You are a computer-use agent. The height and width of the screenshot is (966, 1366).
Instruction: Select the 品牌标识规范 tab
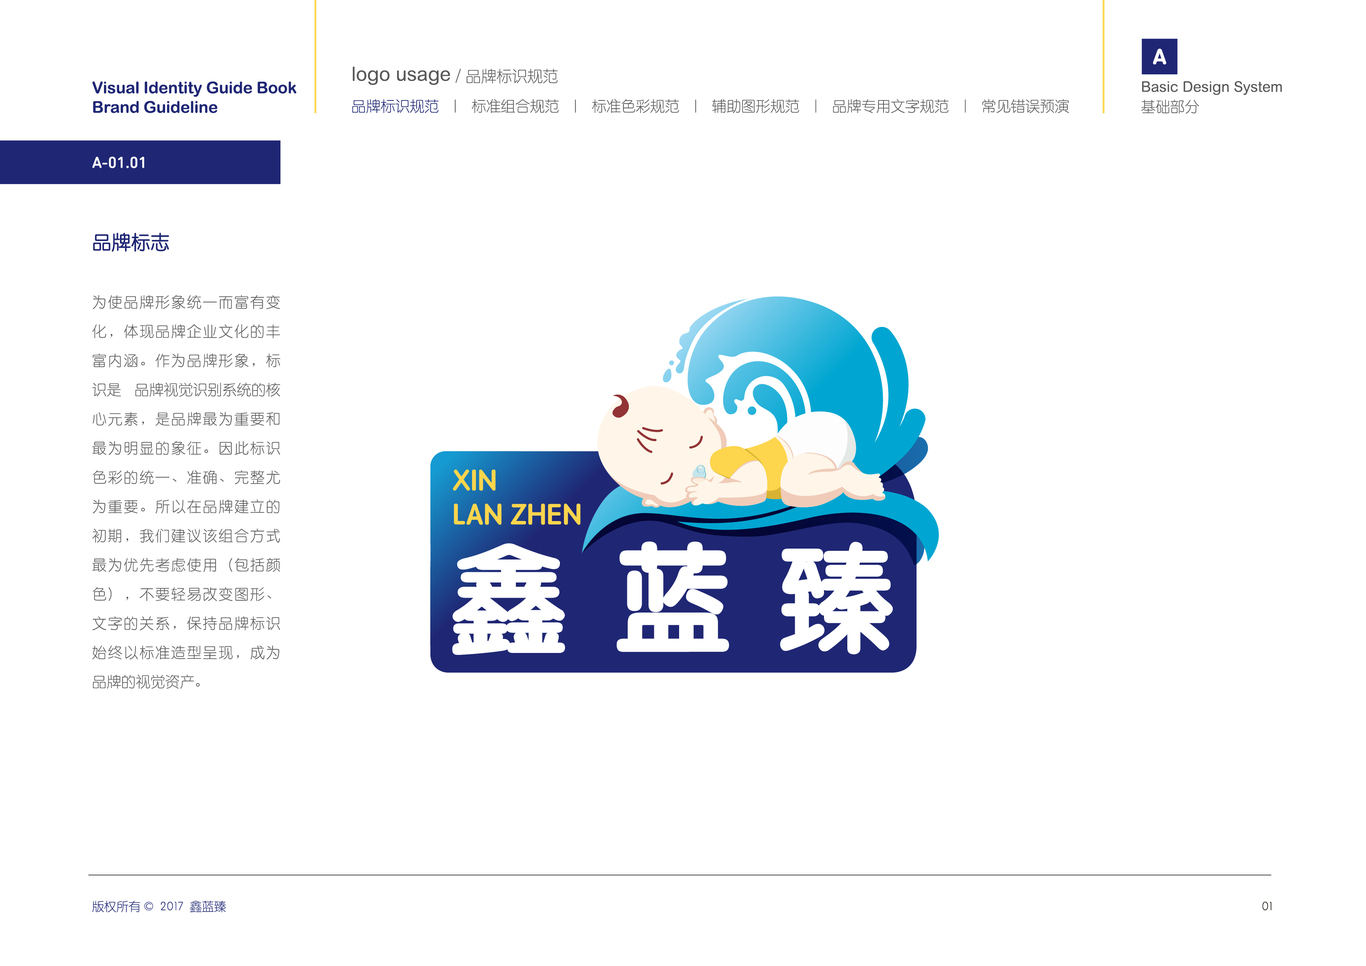(395, 106)
